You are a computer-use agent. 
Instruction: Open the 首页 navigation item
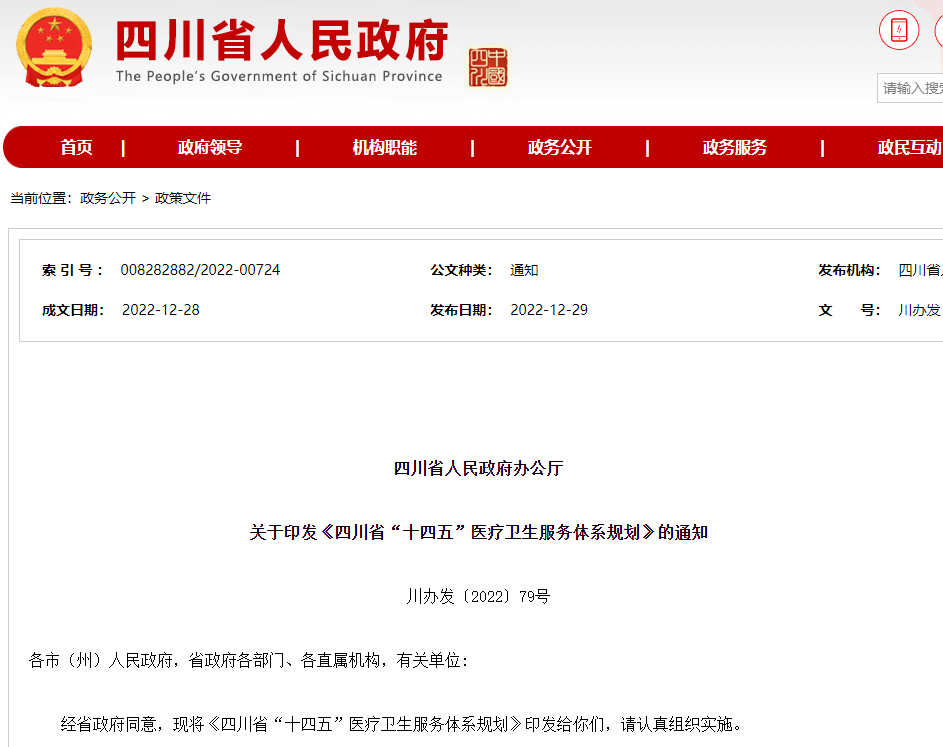(x=76, y=147)
